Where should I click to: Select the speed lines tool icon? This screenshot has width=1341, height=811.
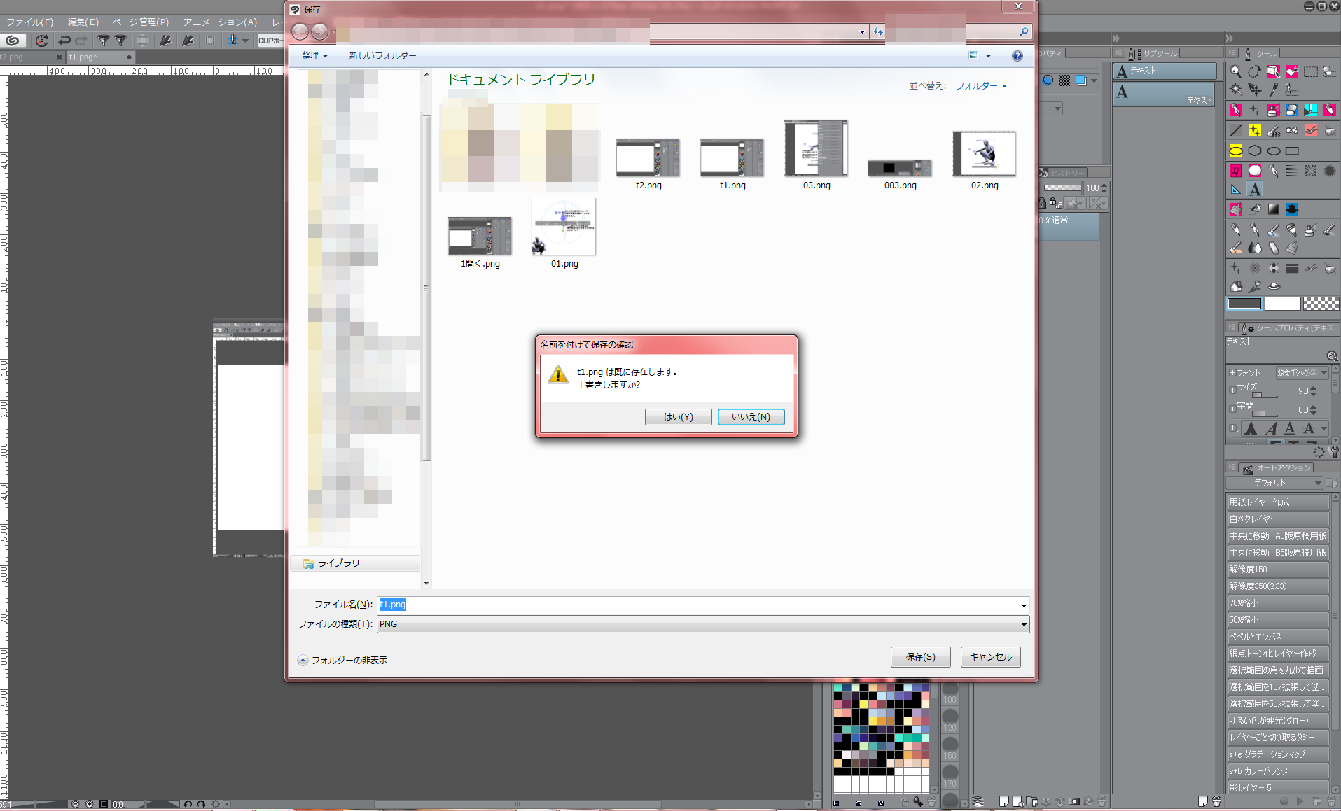[x=1292, y=170]
